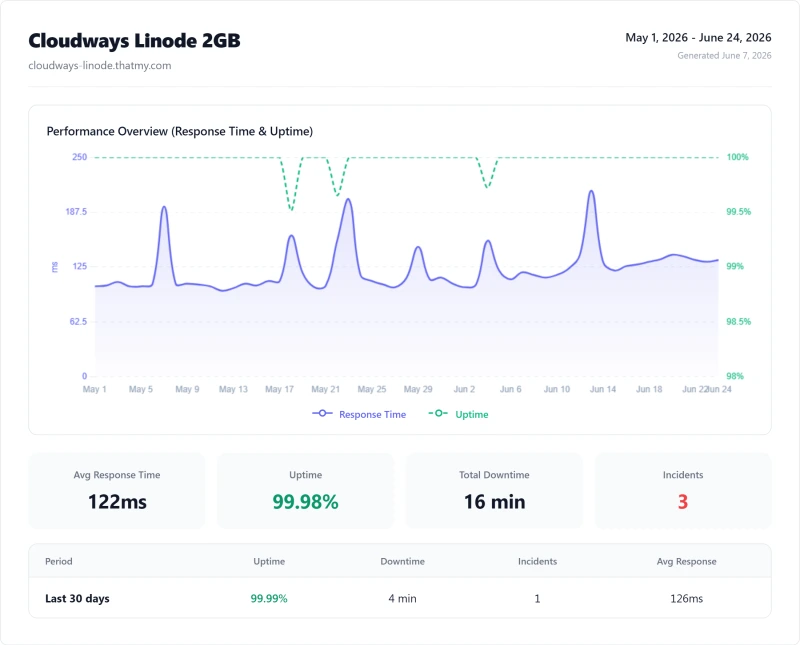Click the cloudways-linode.thatmy.com URL text
The height and width of the screenshot is (645, 800).
coord(100,65)
